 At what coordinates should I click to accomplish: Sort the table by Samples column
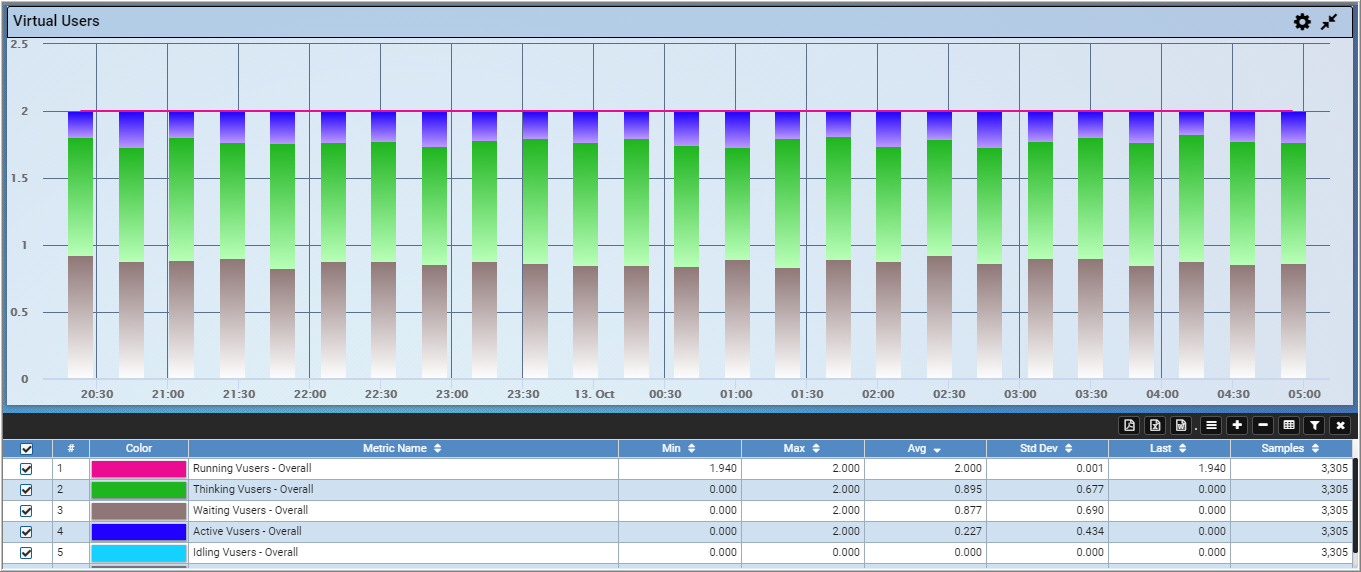coord(1290,448)
